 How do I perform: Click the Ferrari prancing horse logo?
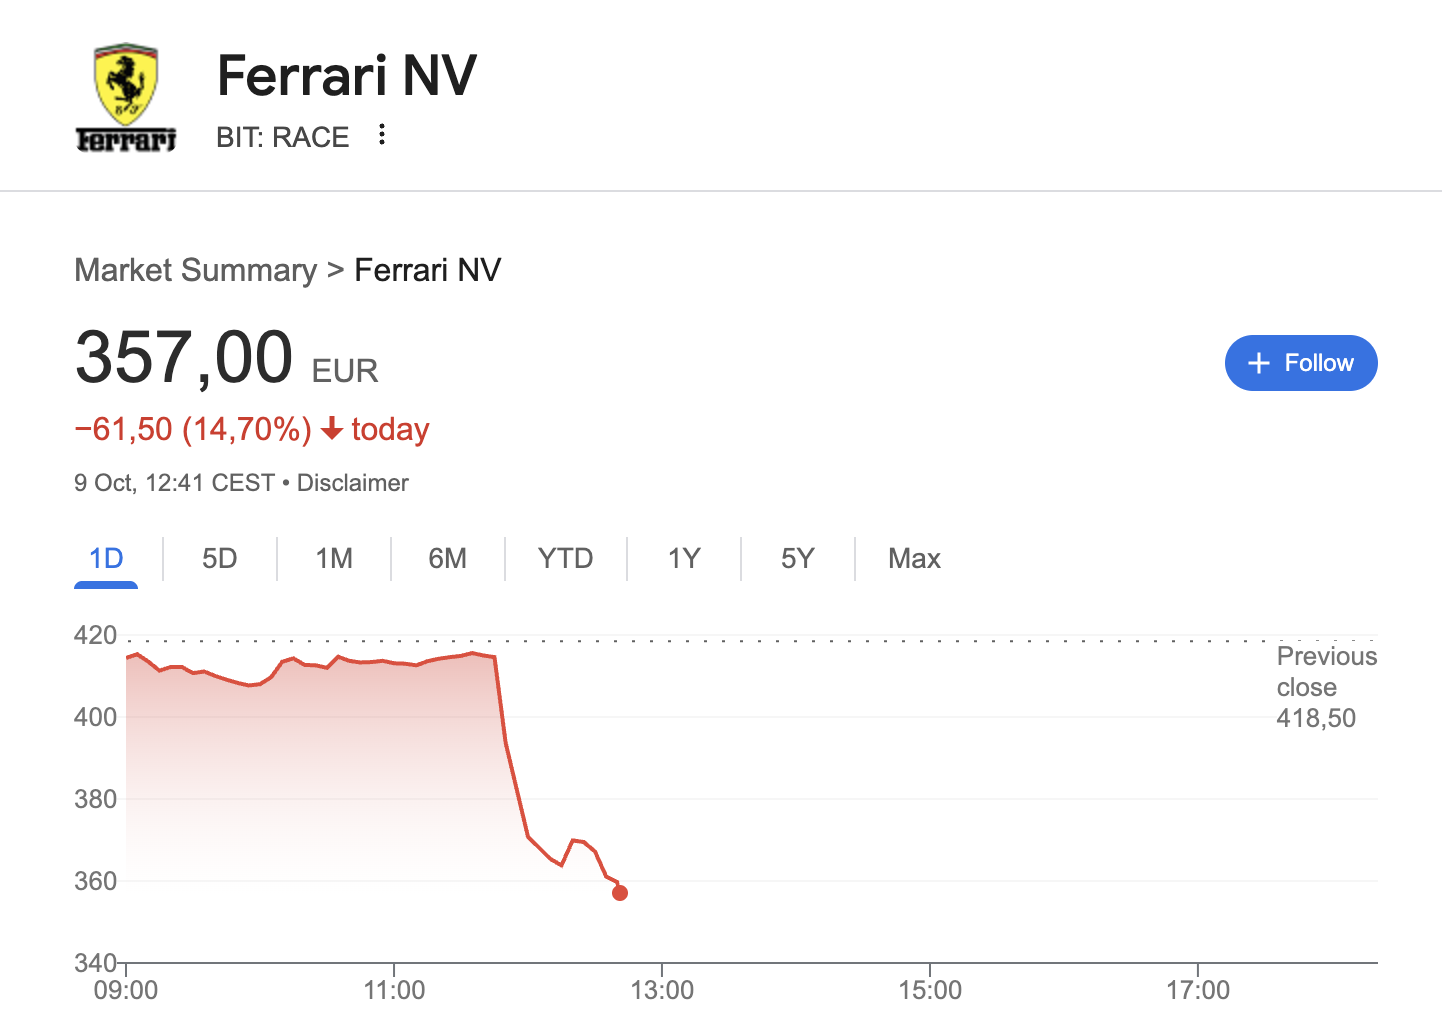(126, 97)
